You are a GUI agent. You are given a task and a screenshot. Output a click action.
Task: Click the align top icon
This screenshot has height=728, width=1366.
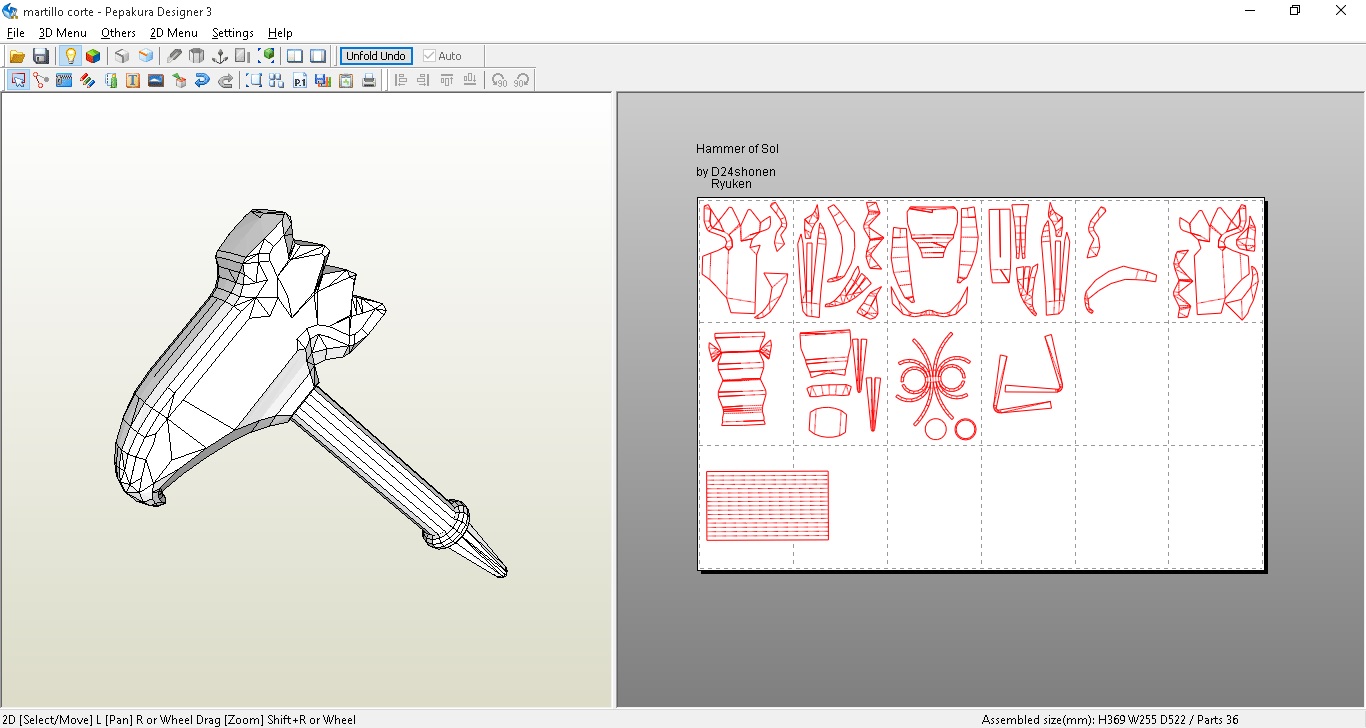[x=446, y=80]
